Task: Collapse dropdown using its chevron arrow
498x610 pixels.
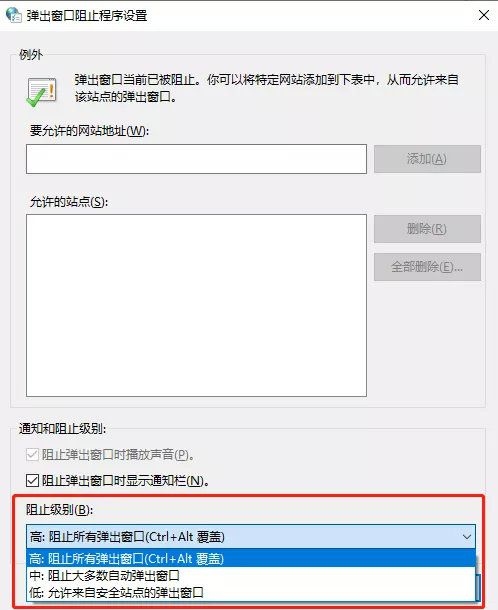Action: [x=466, y=537]
